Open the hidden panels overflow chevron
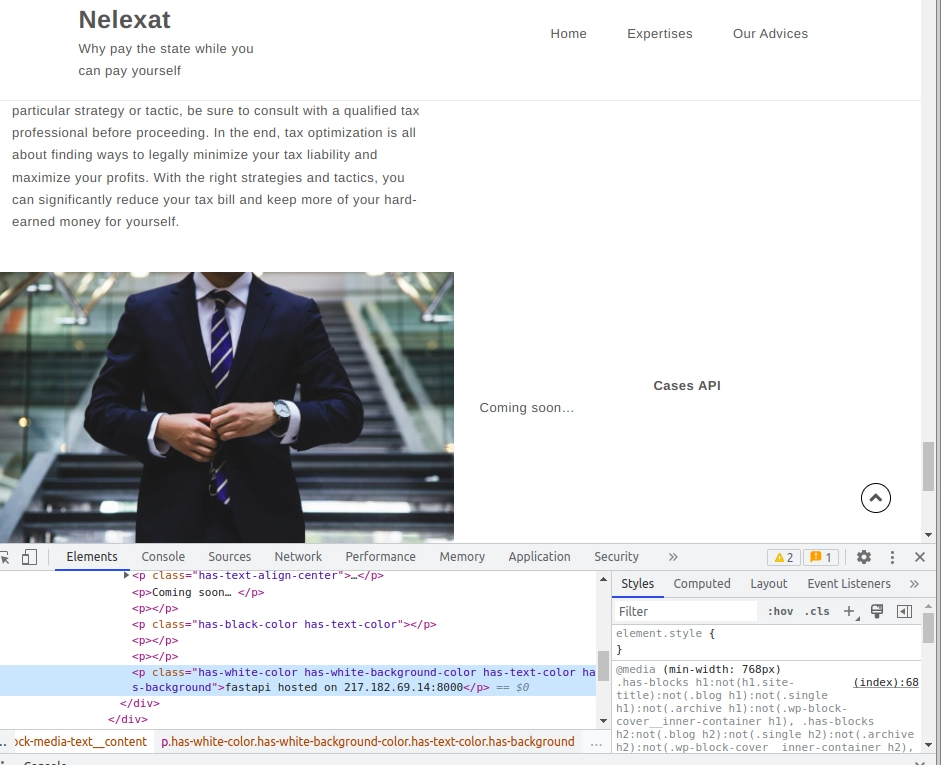 (x=673, y=557)
